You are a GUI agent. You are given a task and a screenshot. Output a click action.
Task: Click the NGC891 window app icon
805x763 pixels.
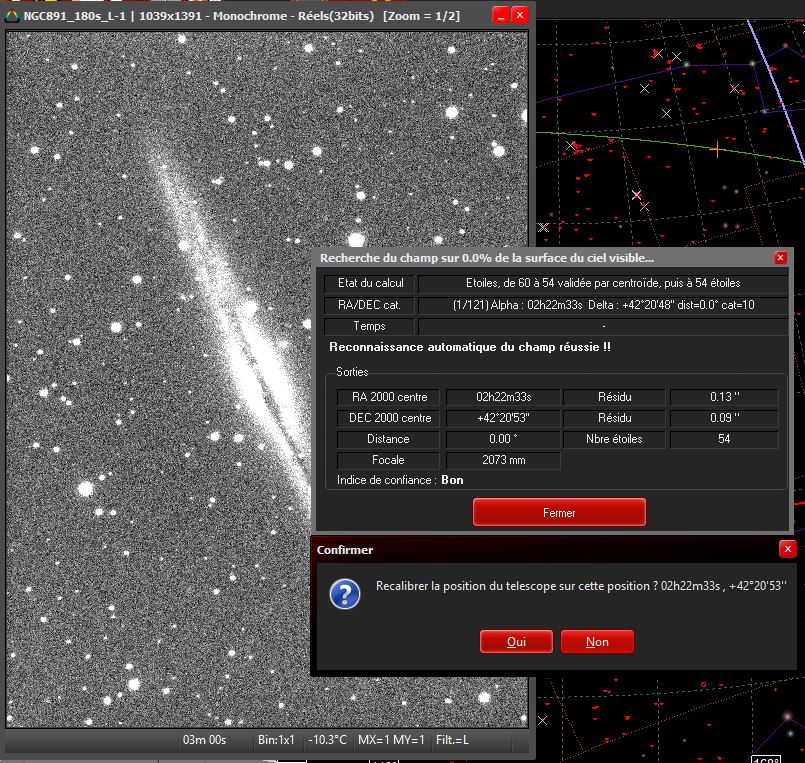point(12,16)
